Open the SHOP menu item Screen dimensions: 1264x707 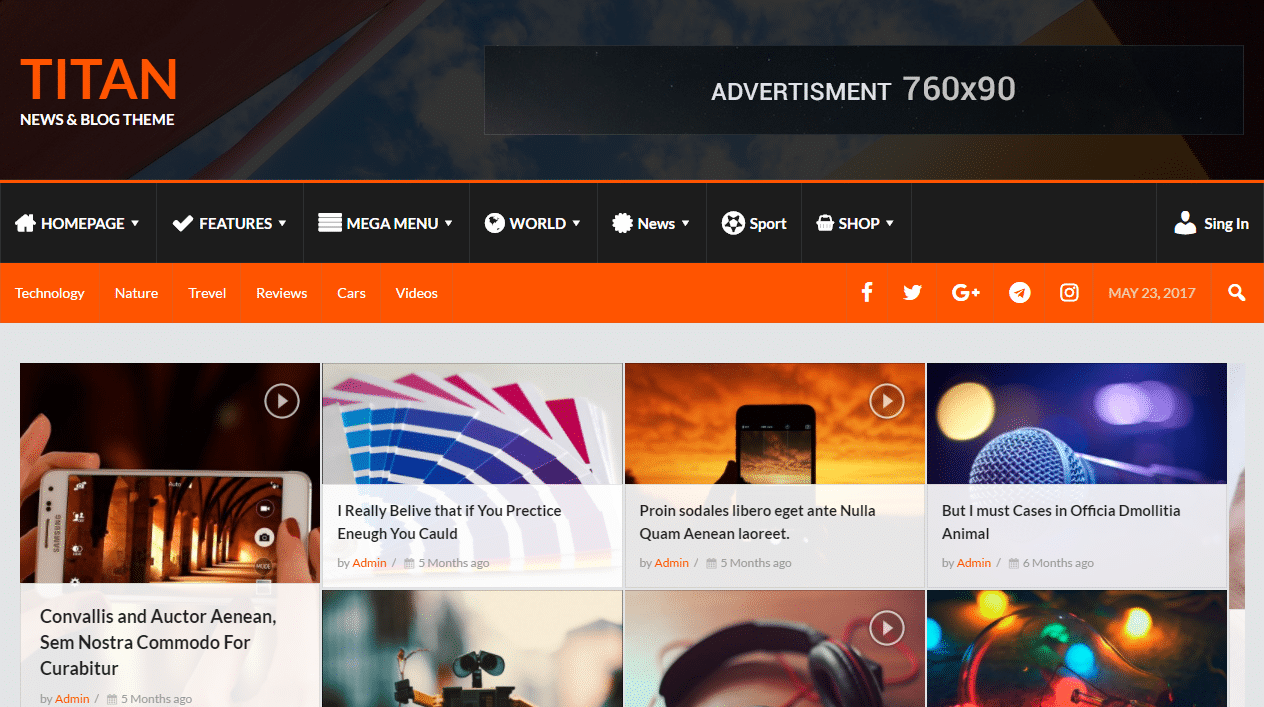pos(856,223)
